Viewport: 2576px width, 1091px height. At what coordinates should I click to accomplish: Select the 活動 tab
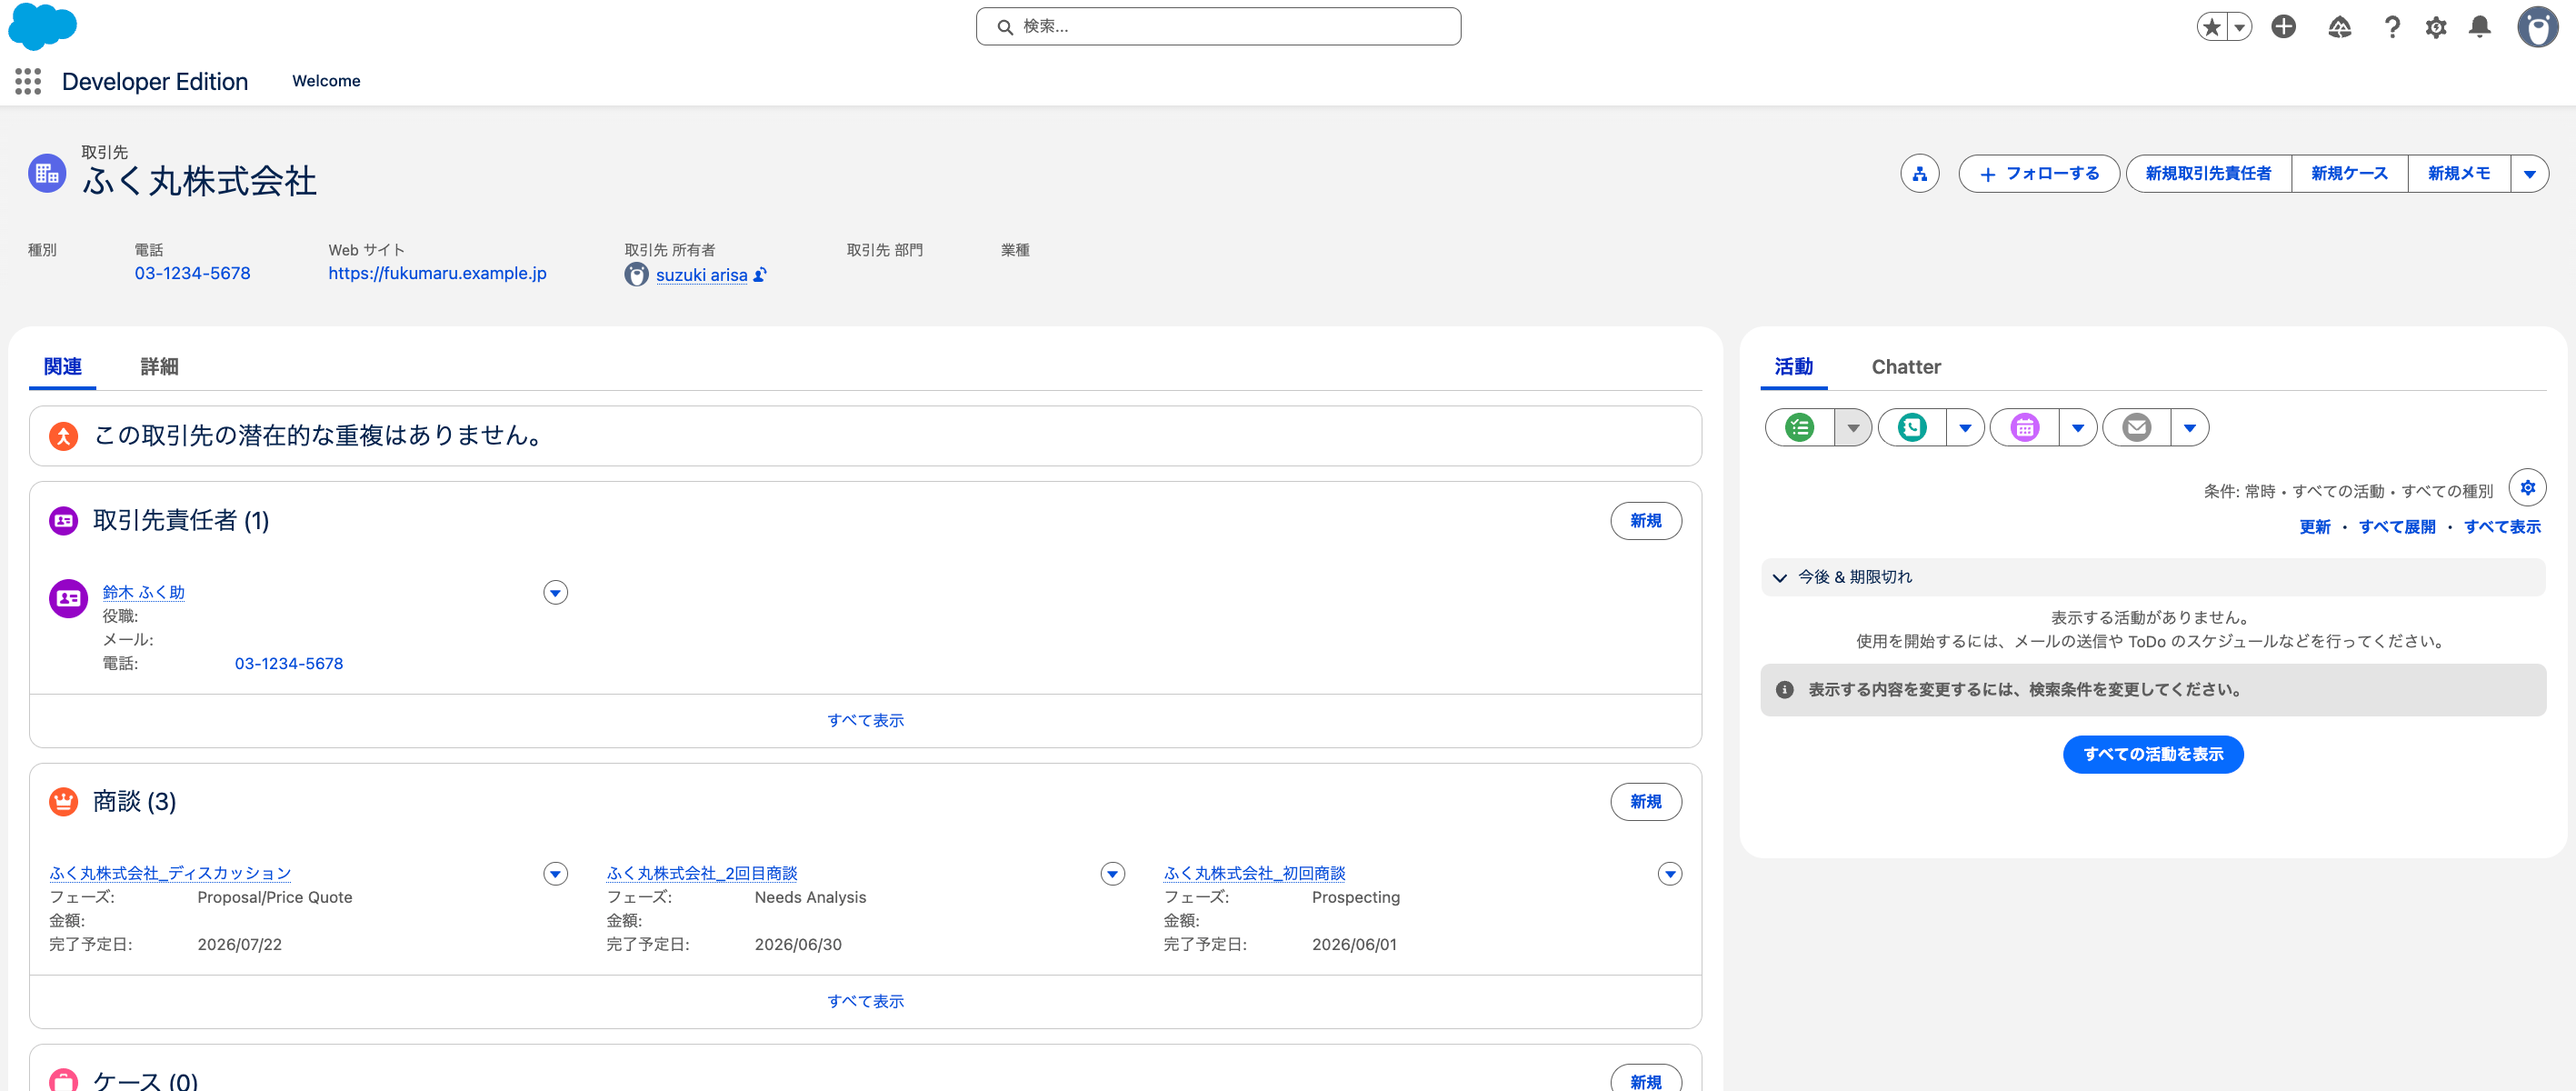pyautogui.click(x=1794, y=367)
